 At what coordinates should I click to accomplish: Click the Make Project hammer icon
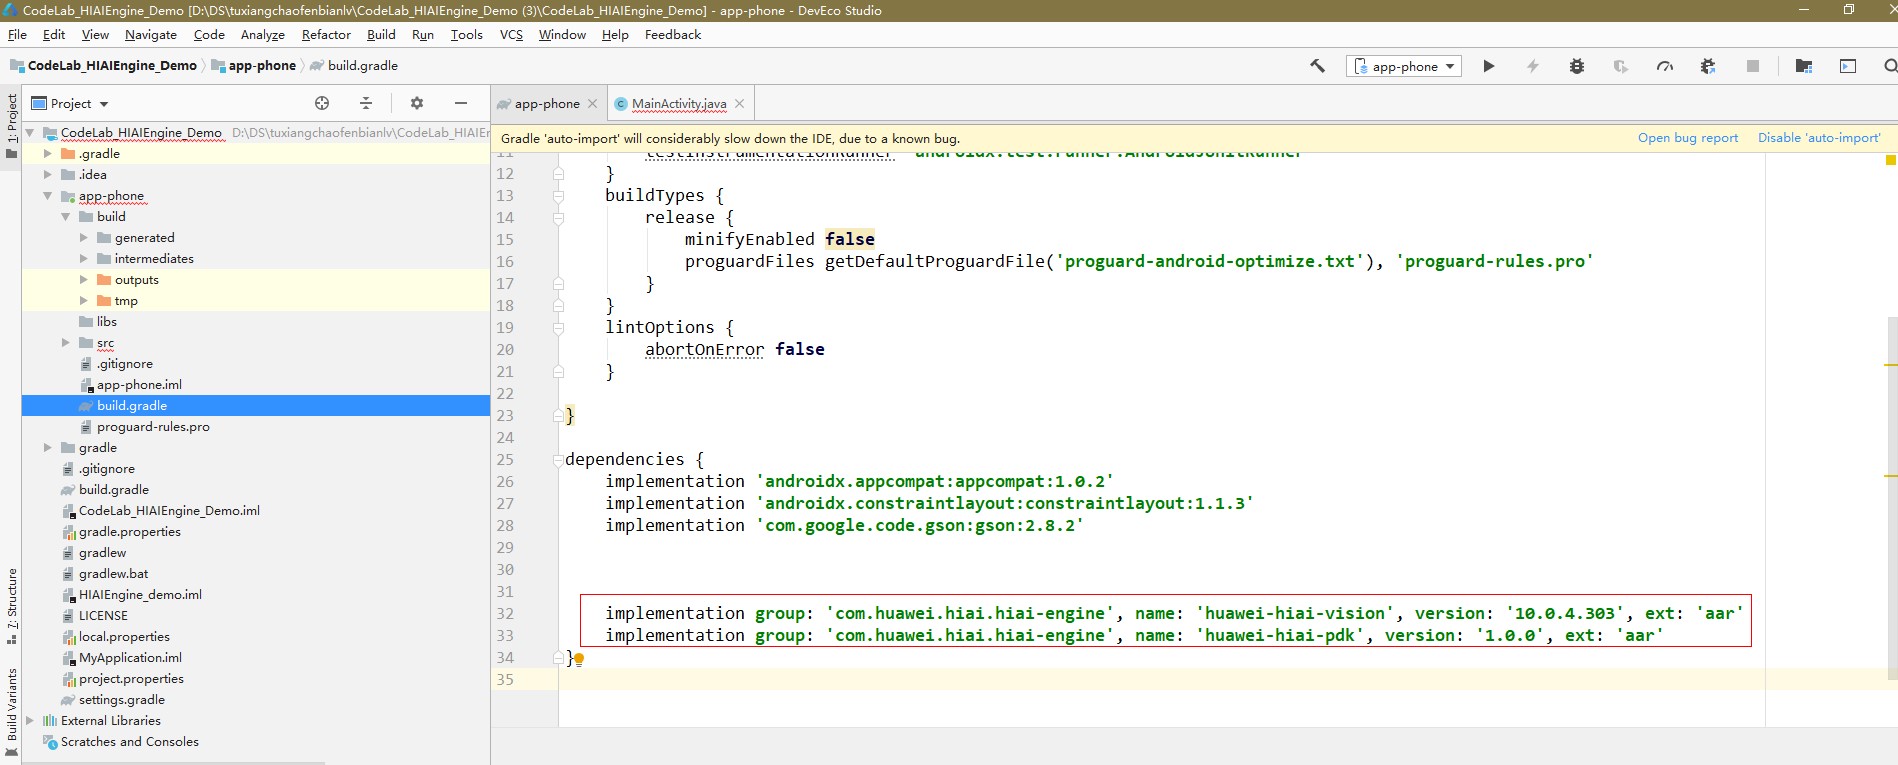pos(1317,66)
